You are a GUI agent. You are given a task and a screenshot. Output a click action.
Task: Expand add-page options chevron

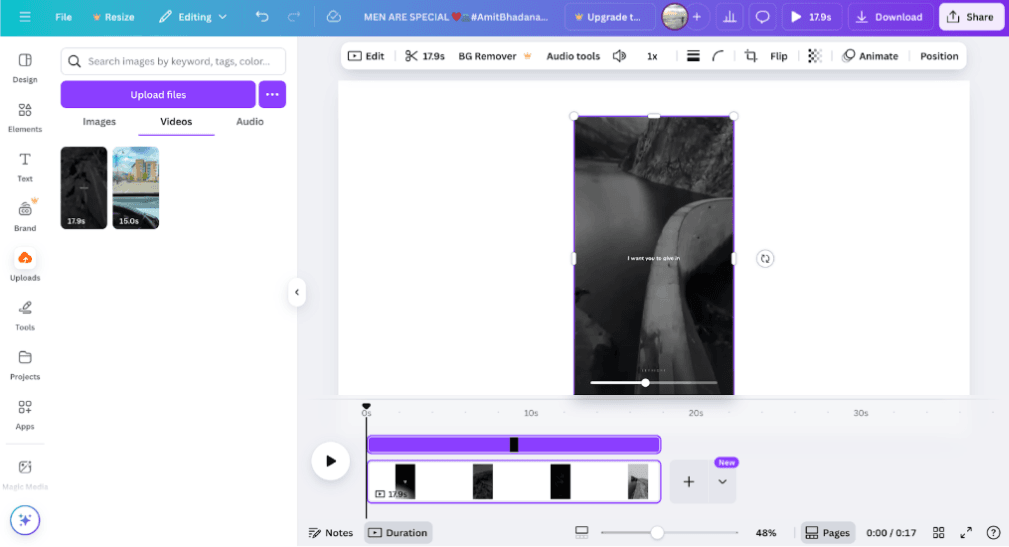click(x=722, y=481)
